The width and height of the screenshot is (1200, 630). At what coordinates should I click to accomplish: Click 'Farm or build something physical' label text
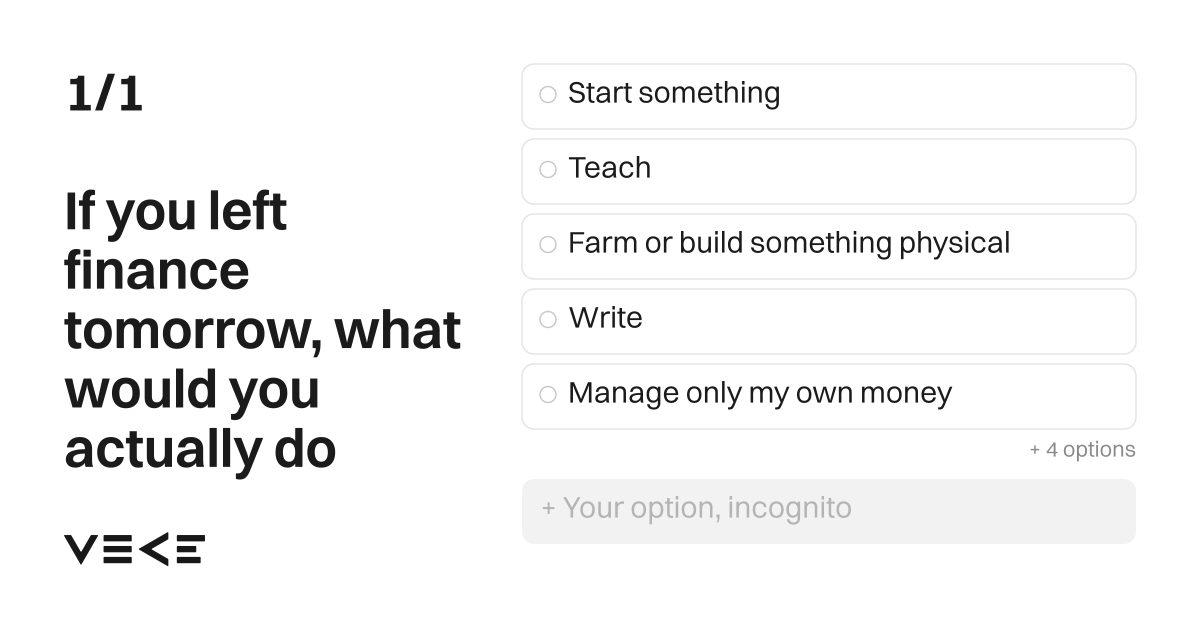789,244
